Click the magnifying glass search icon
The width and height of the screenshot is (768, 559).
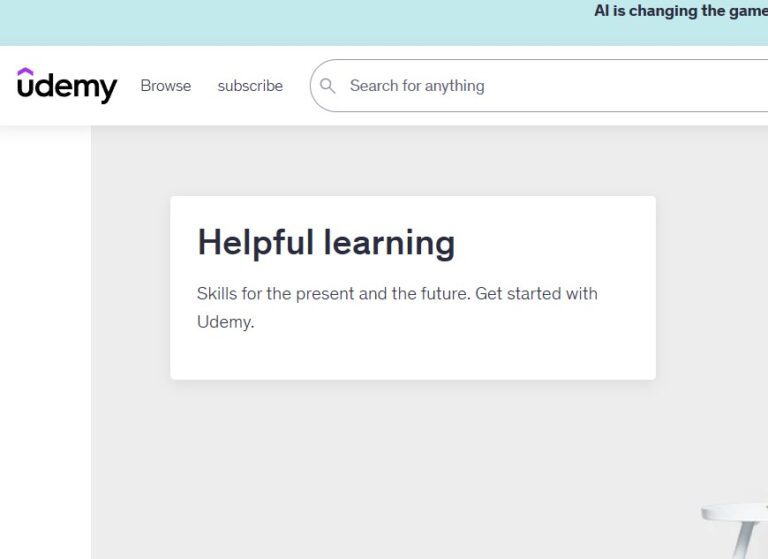pos(327,86)
